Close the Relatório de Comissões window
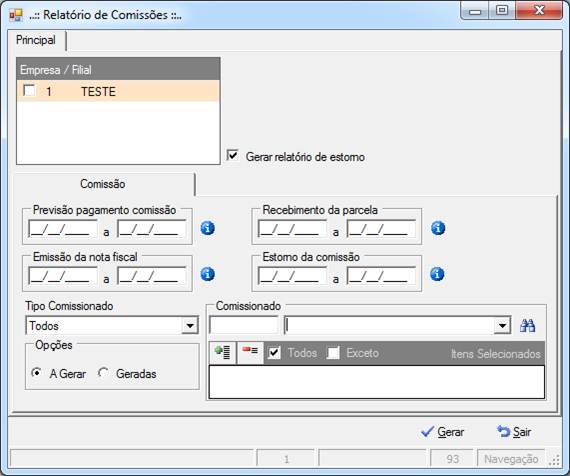 (539, 11)
